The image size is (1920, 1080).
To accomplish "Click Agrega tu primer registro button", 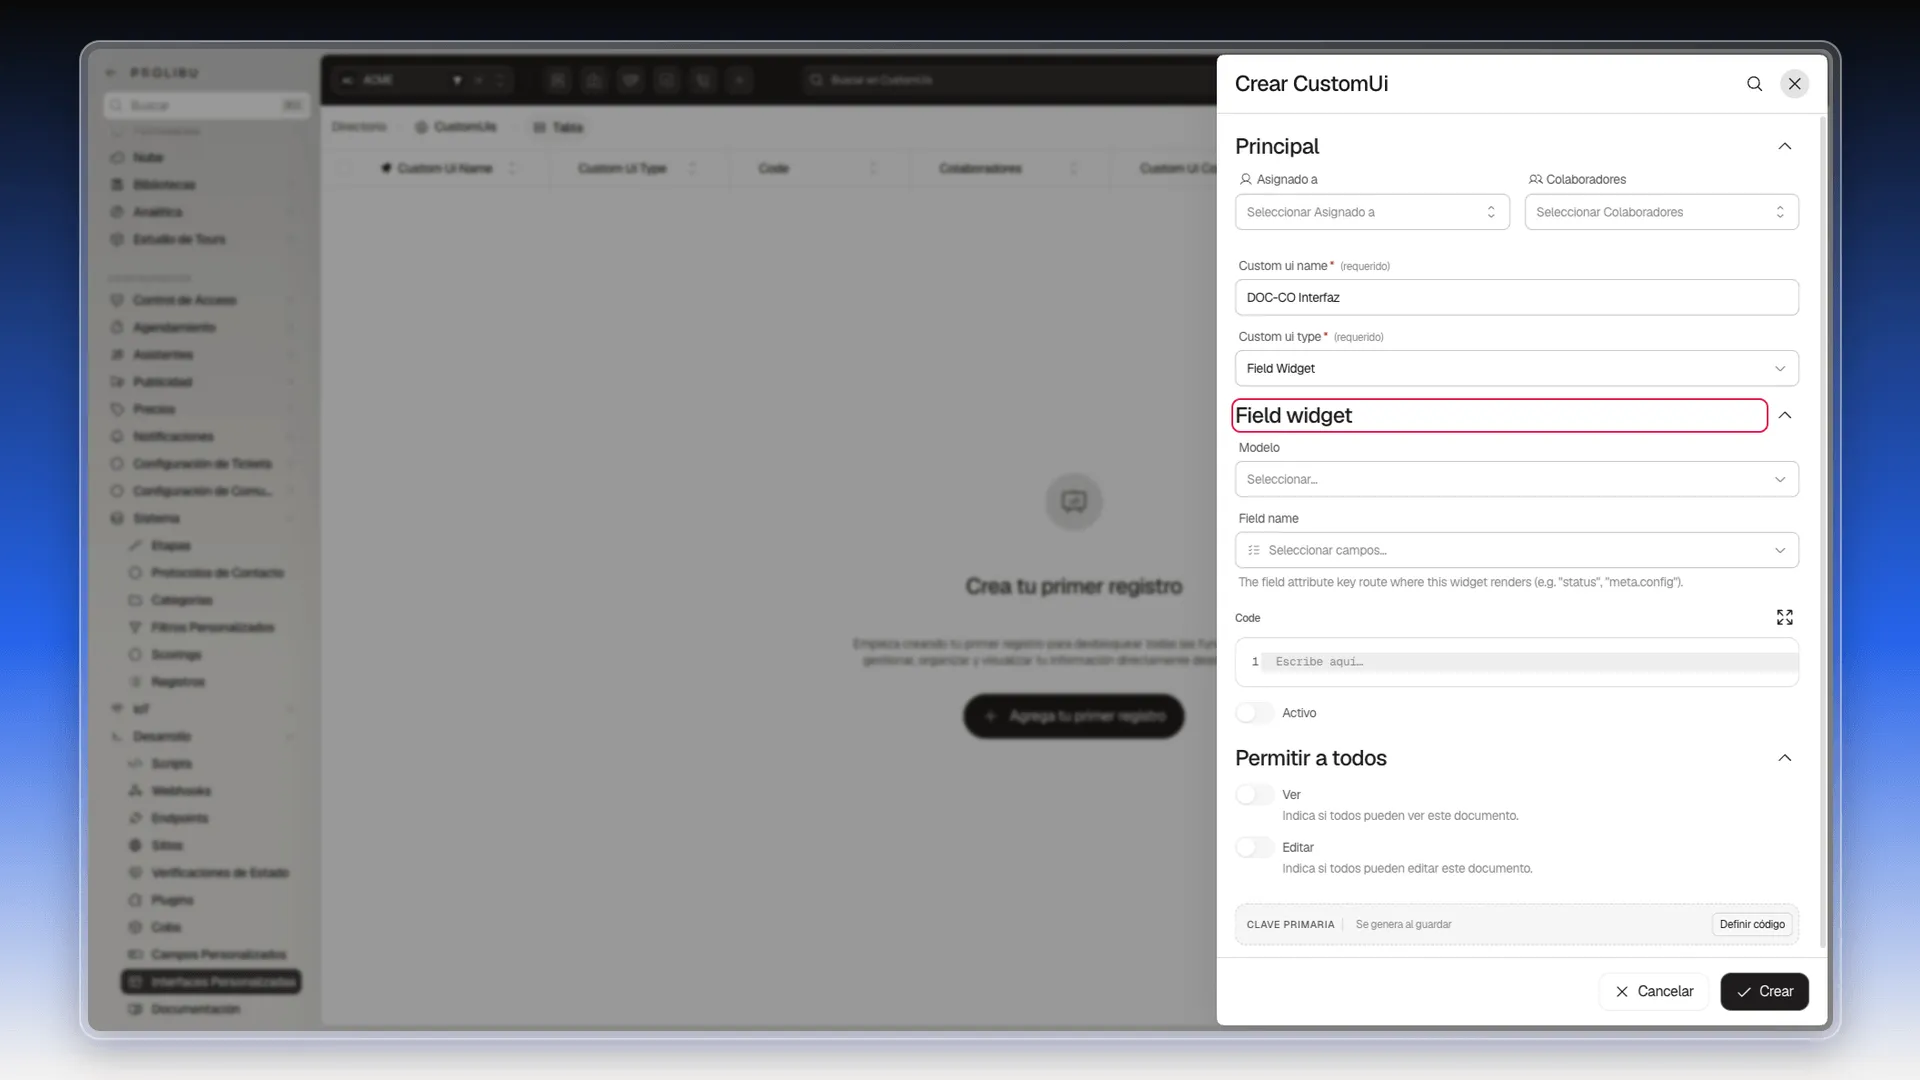I will click(x=1073, y=716).
